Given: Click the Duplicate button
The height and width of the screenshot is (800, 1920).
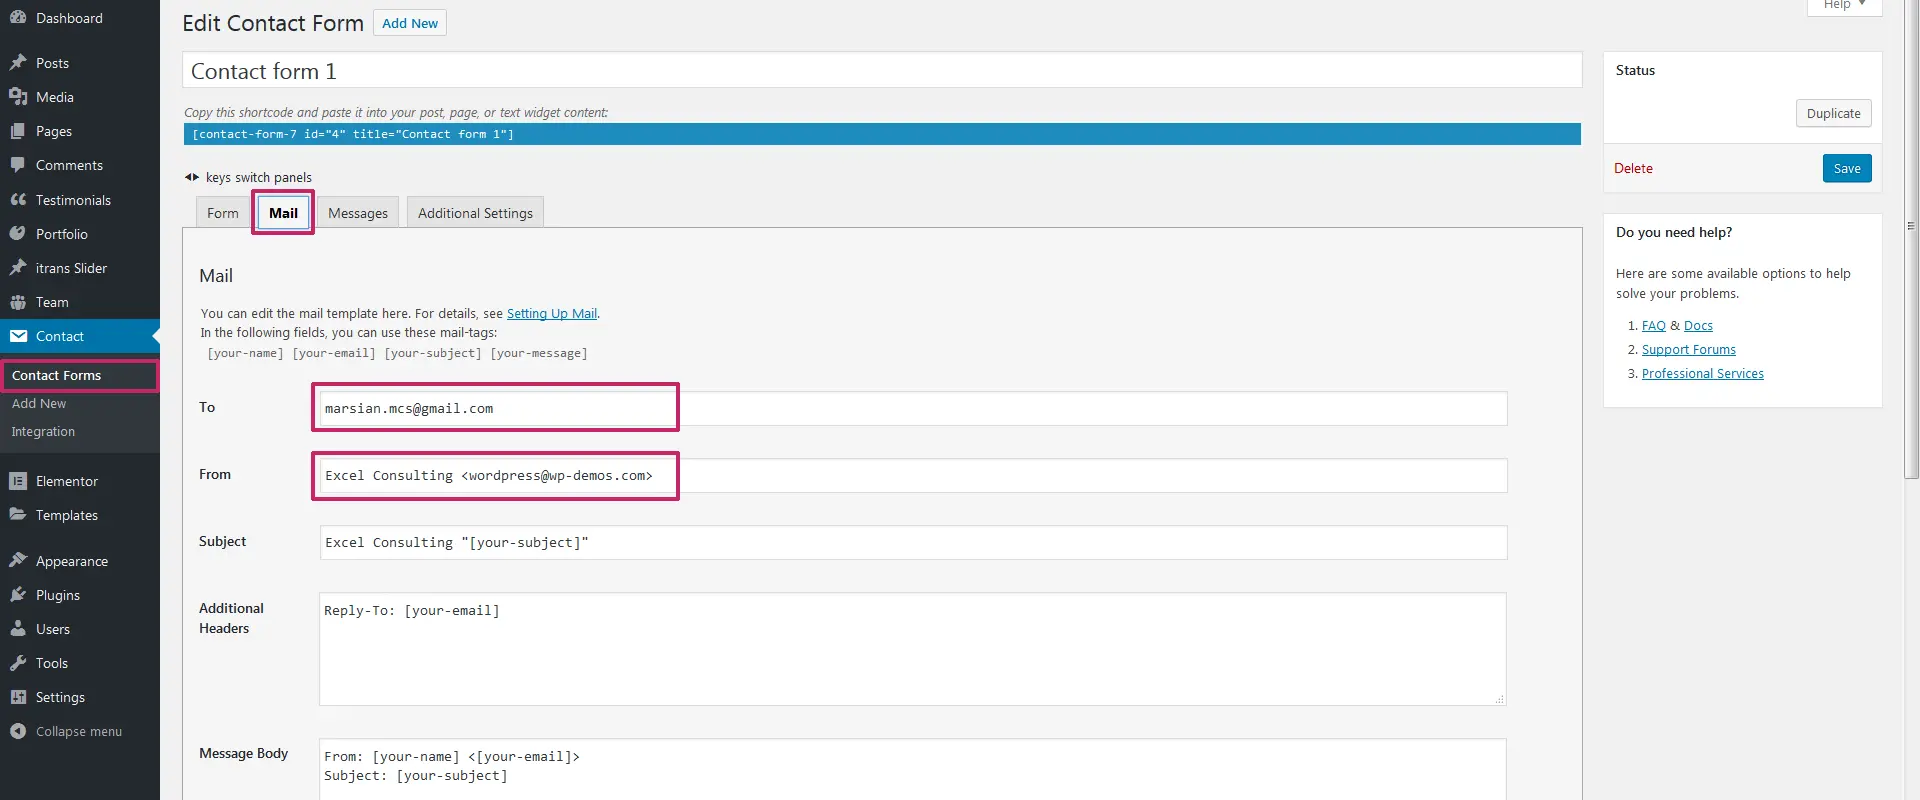Looking at the screenshot, I should pos(1833,113).
